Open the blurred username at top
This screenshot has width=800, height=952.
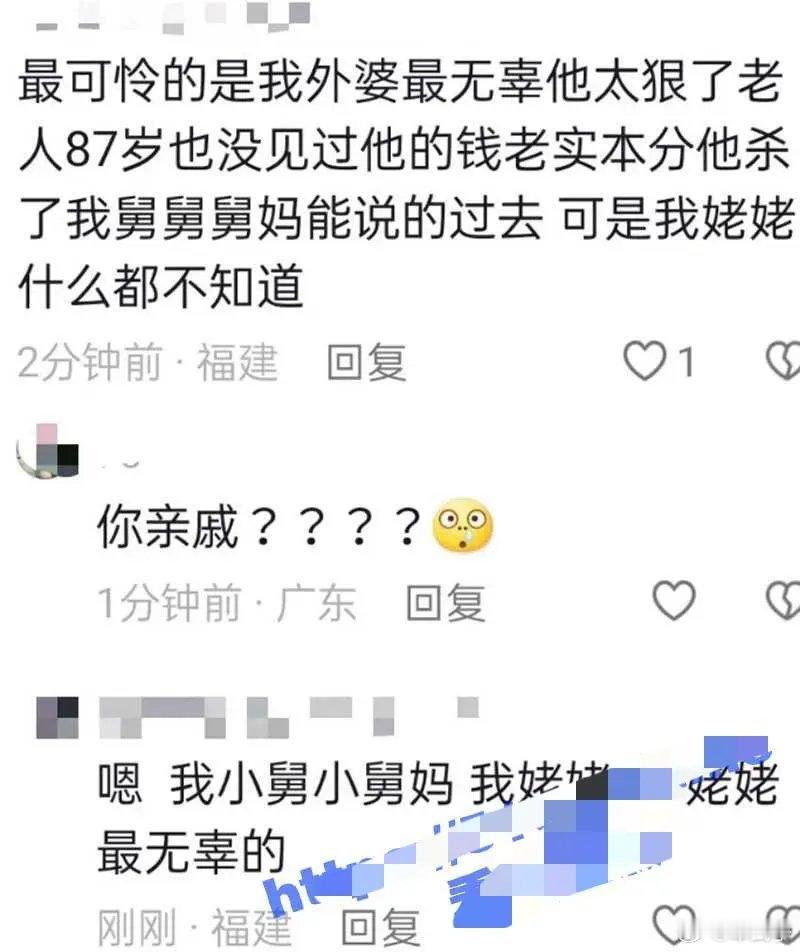(173, 16)
